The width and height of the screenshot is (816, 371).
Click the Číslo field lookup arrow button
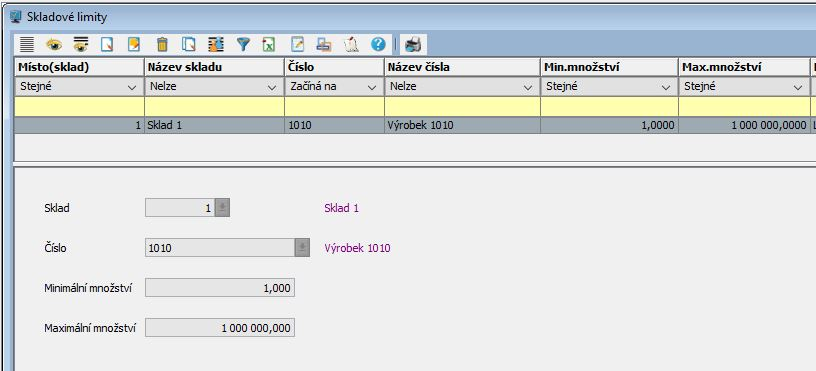[x=302, y=248]
